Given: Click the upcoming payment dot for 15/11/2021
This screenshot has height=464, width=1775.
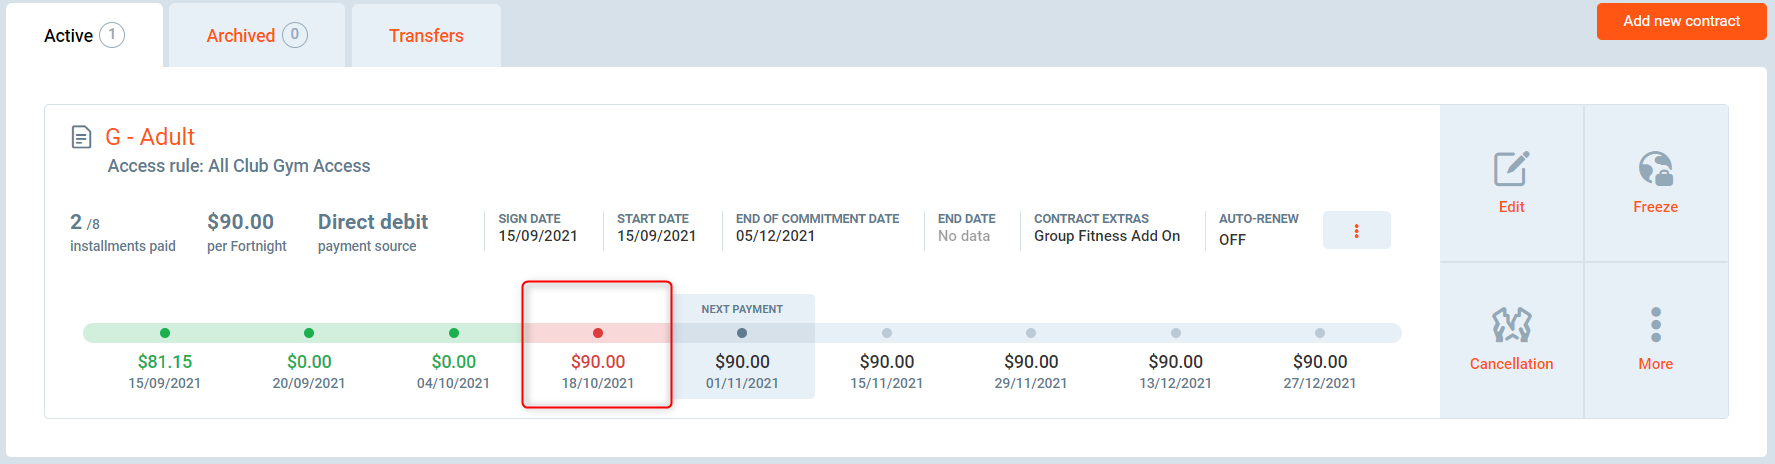Looking at the screenshot, I should pyautogui.click(x=887, y=333).
